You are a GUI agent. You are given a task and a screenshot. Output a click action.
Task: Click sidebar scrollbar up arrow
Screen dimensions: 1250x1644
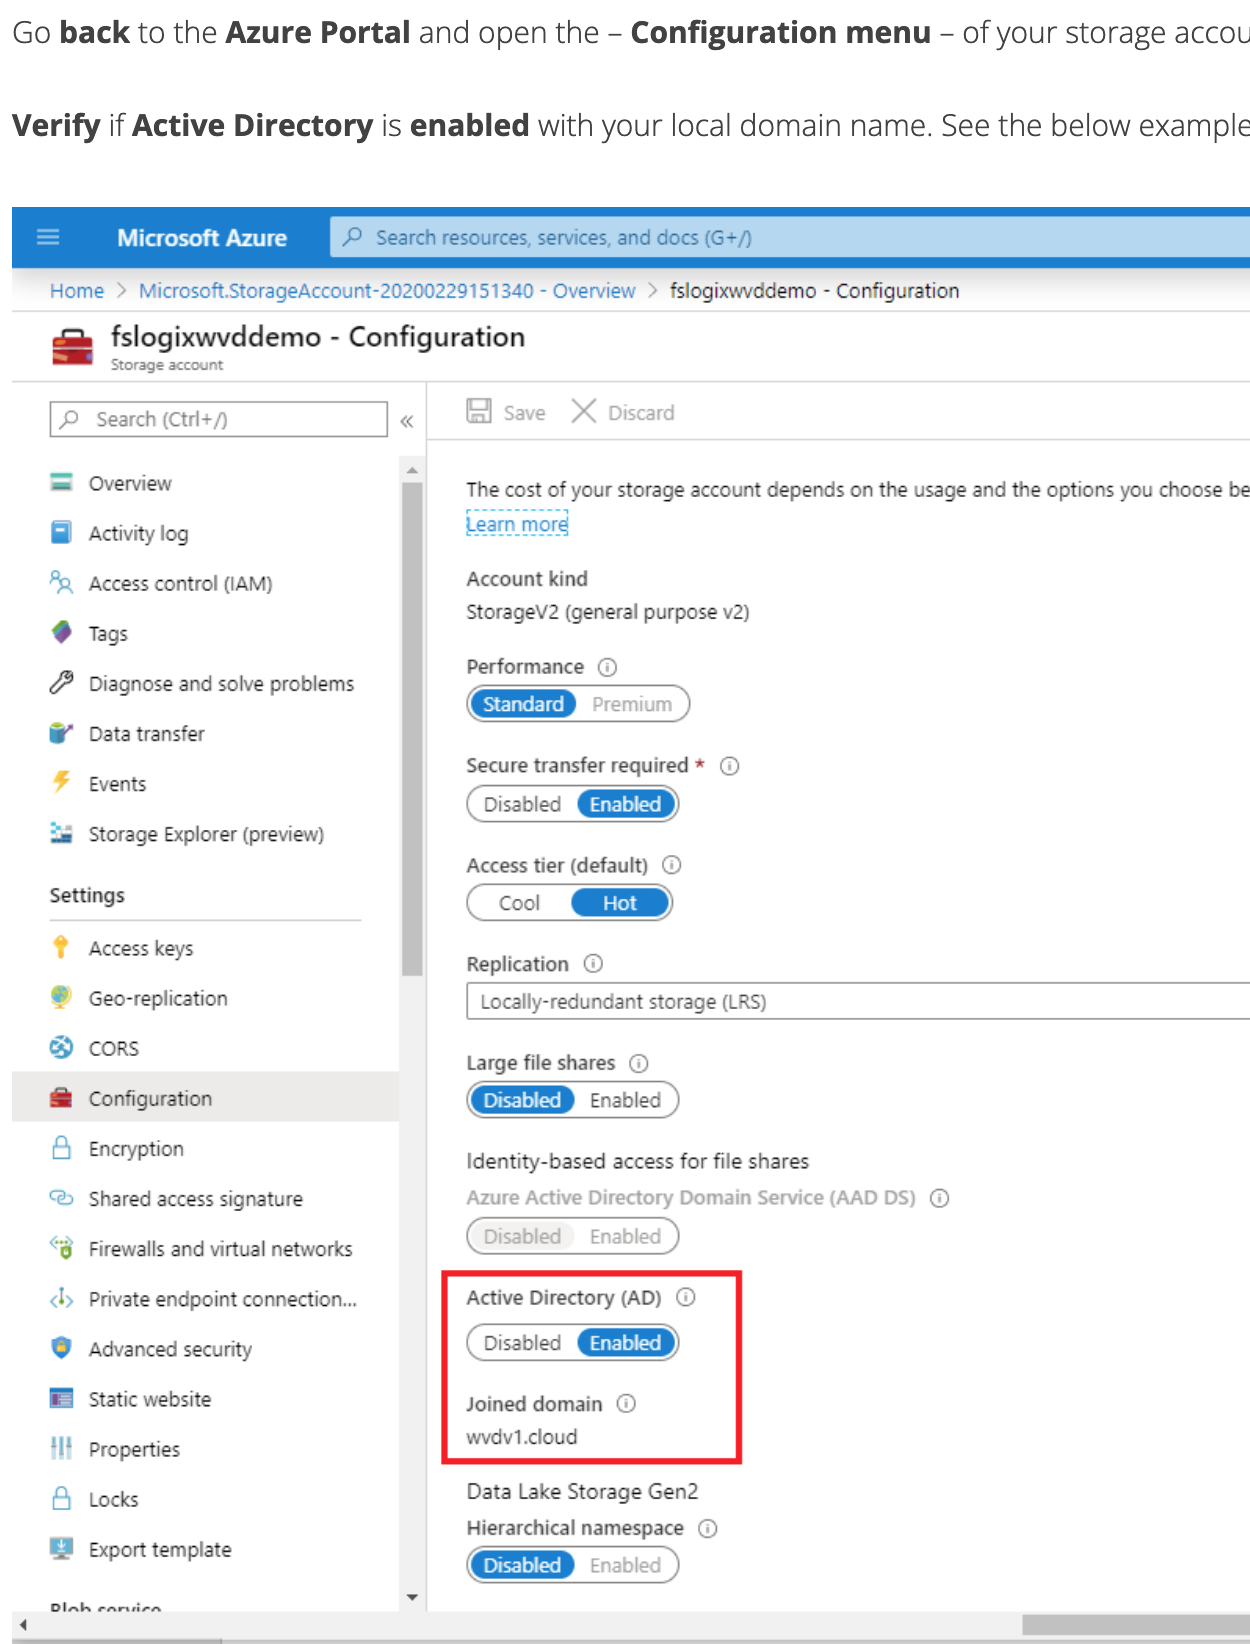412,470
